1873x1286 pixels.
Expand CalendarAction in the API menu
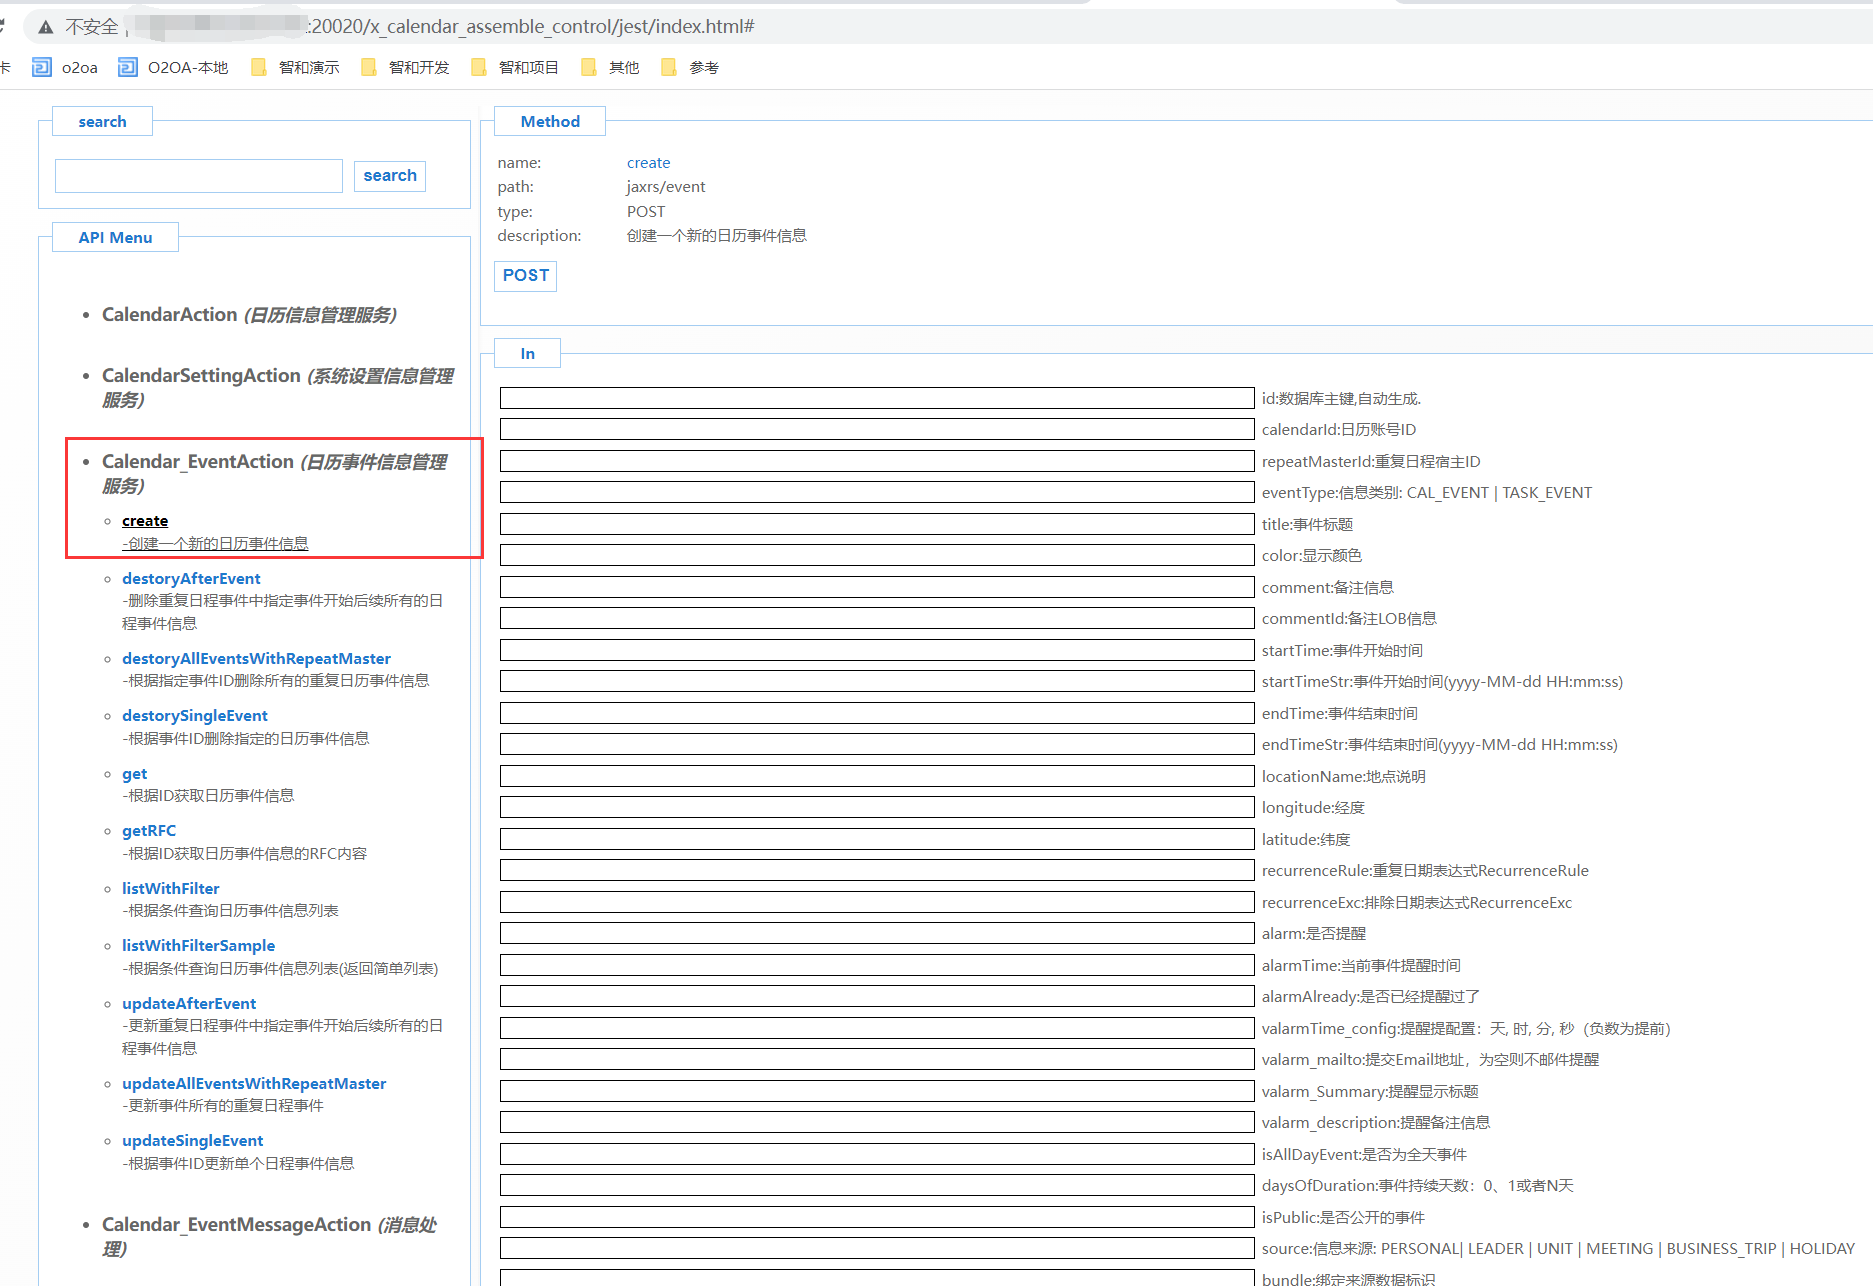(x=169, y=315)
